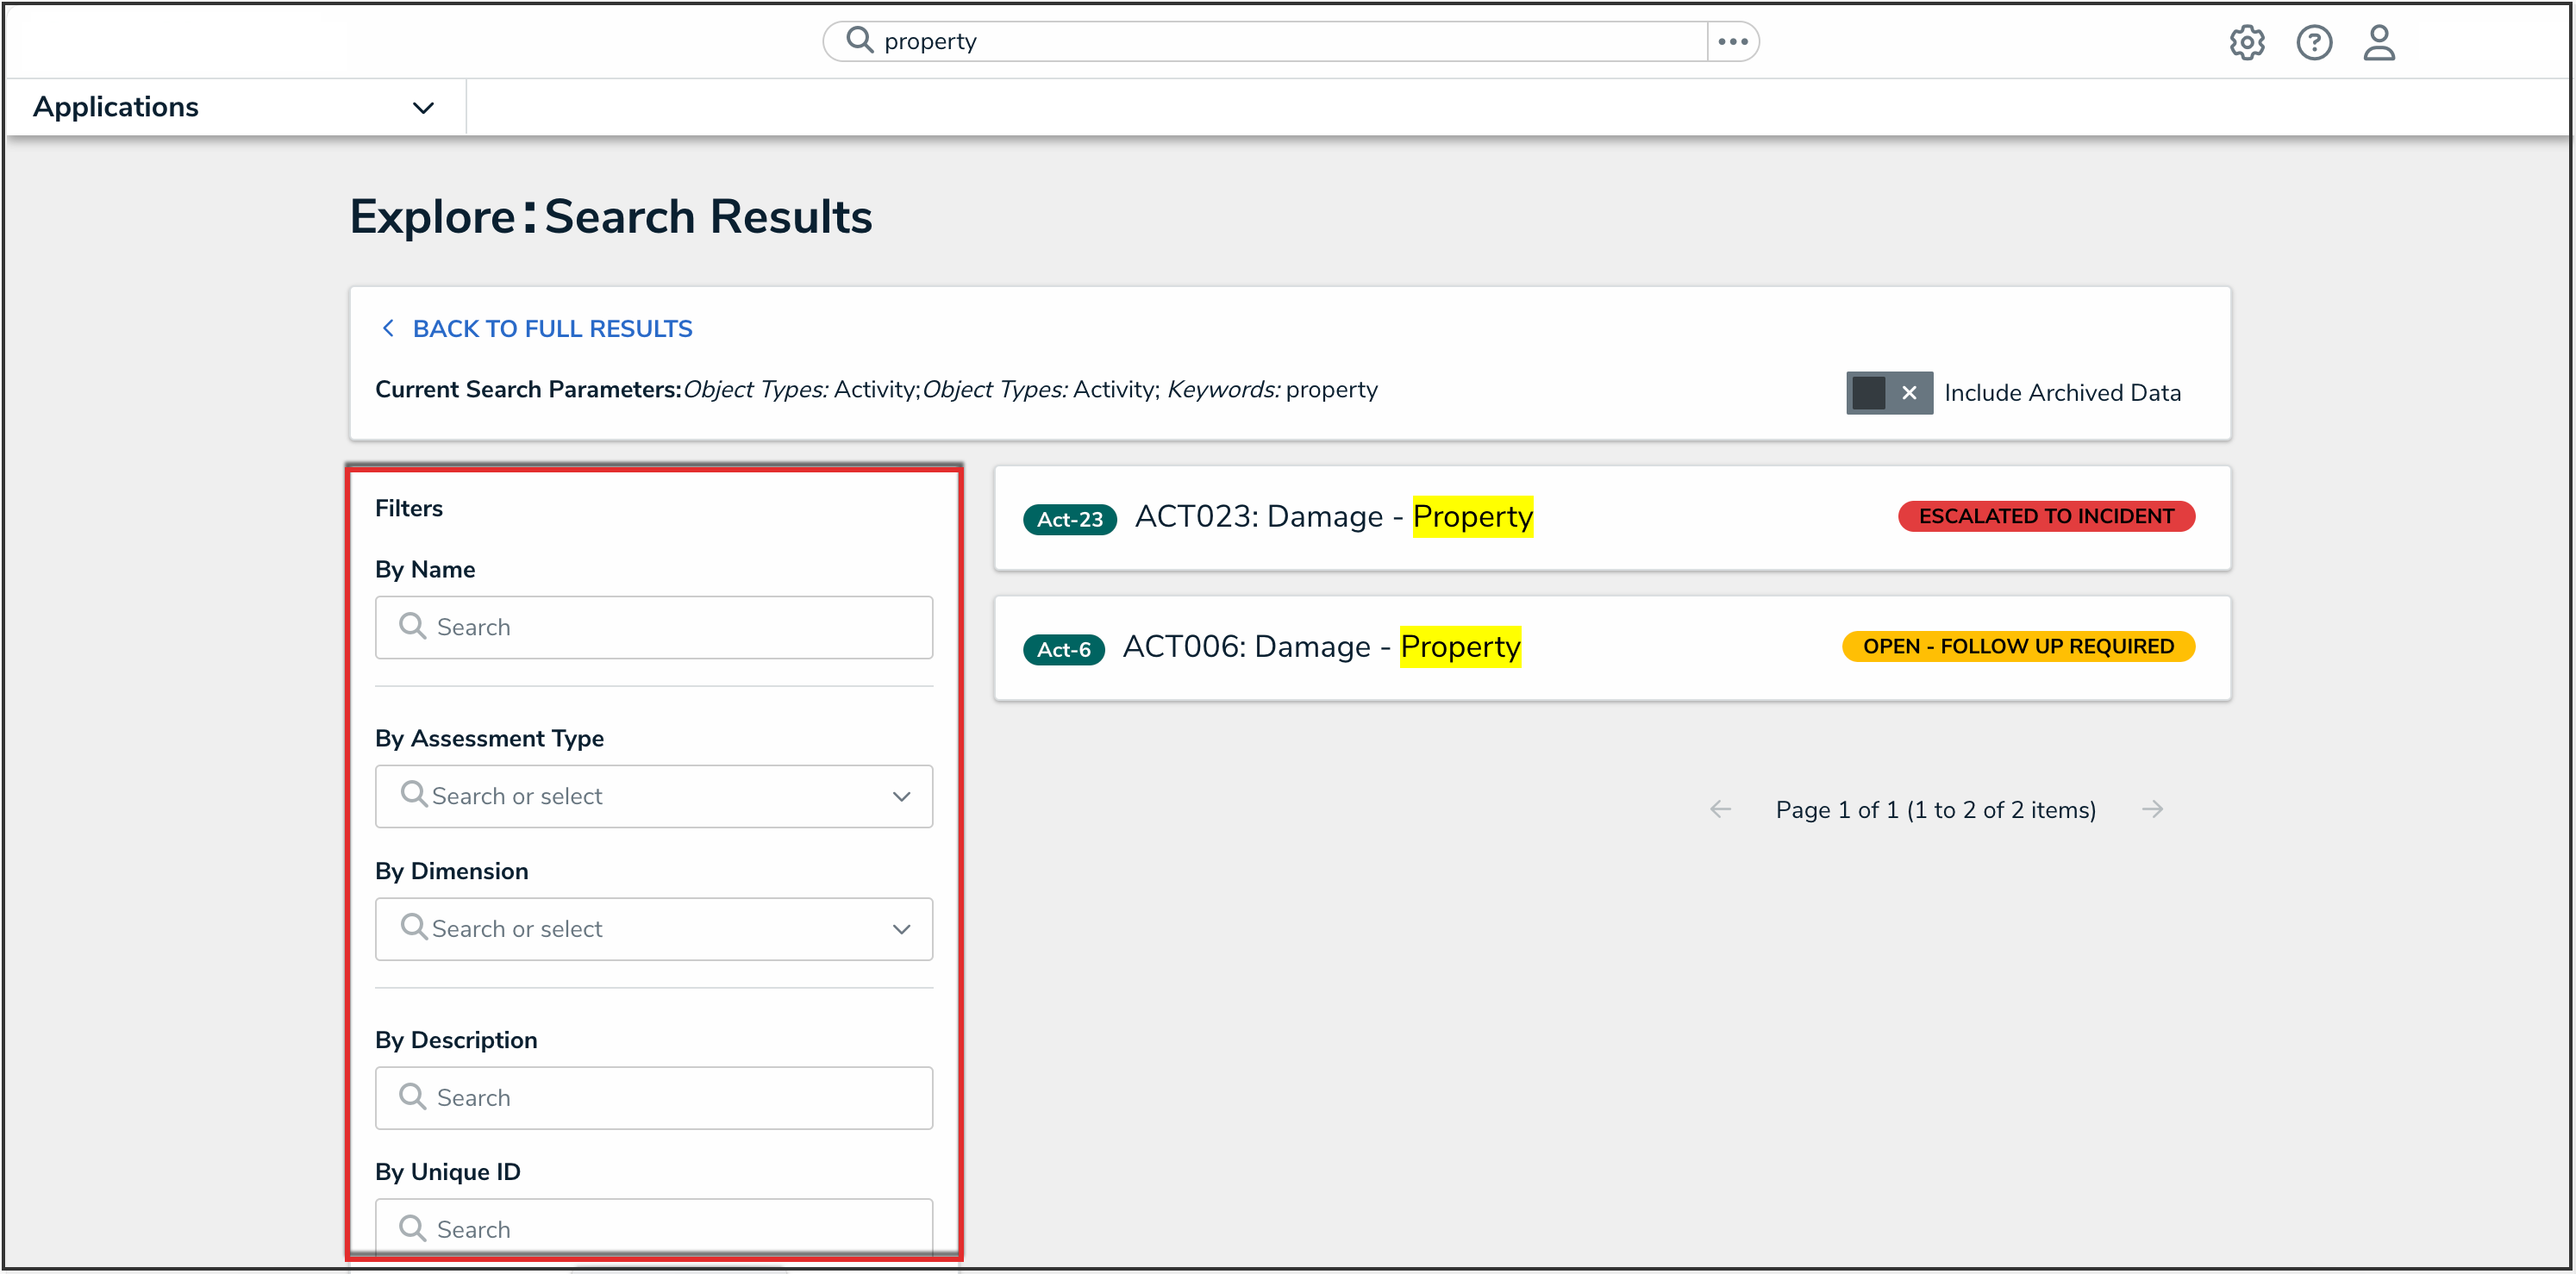Click the three-dot search options icon
Viewport: 2576px width, 1274px height.
tap(1732, 42)
